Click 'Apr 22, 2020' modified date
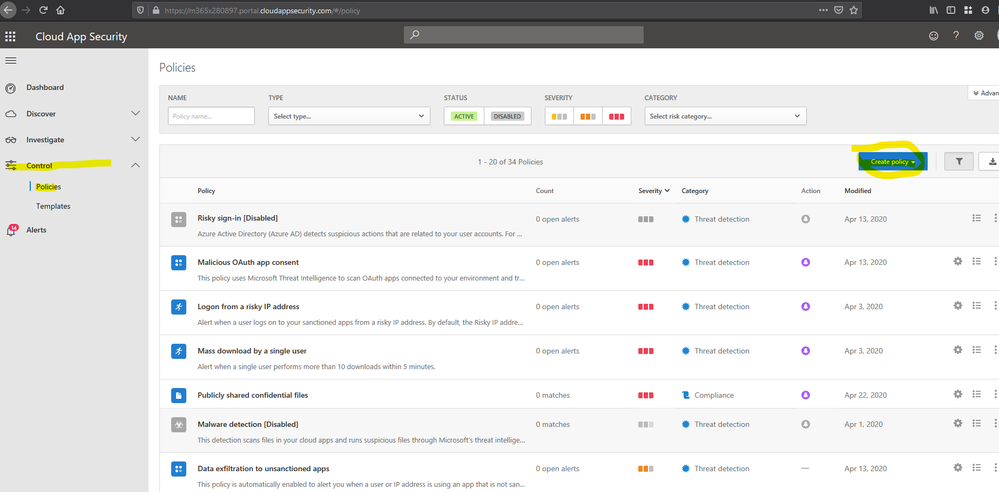This screenshot has height=492, width=999. point(865,395)
